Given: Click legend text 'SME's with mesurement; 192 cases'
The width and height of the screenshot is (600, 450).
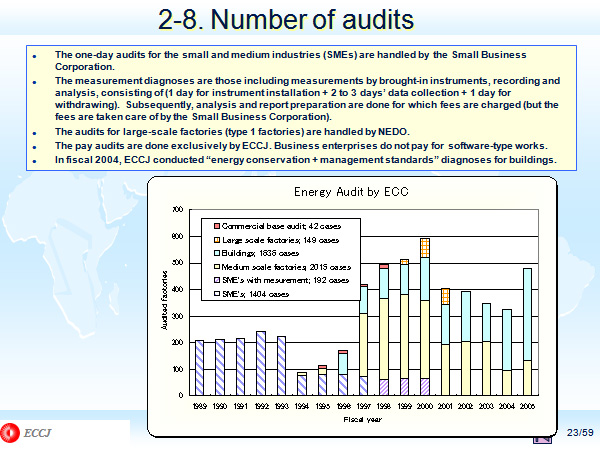Looking at the screenshot, I should coord(285,280).
